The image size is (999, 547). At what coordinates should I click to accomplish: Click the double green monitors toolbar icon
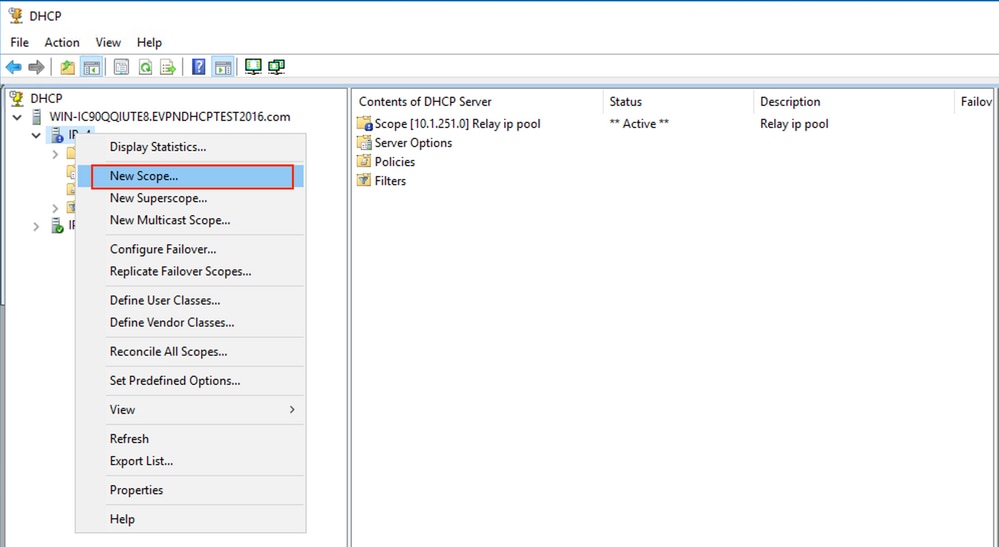coord(276,66)
